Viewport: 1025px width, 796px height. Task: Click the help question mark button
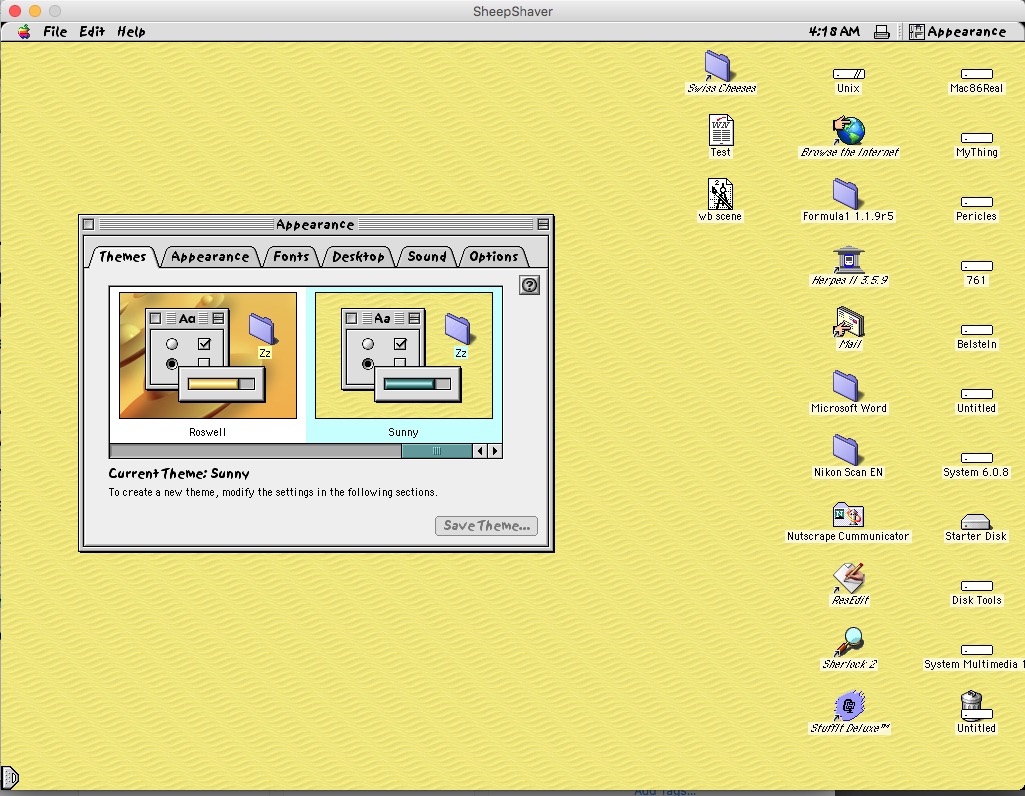[529, 285]
